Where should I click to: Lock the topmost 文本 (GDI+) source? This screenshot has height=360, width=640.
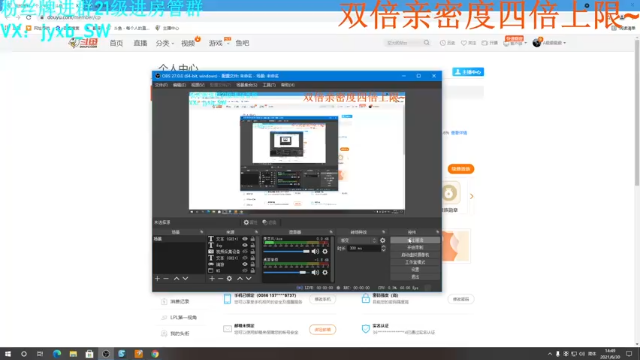tap(253, 239)
